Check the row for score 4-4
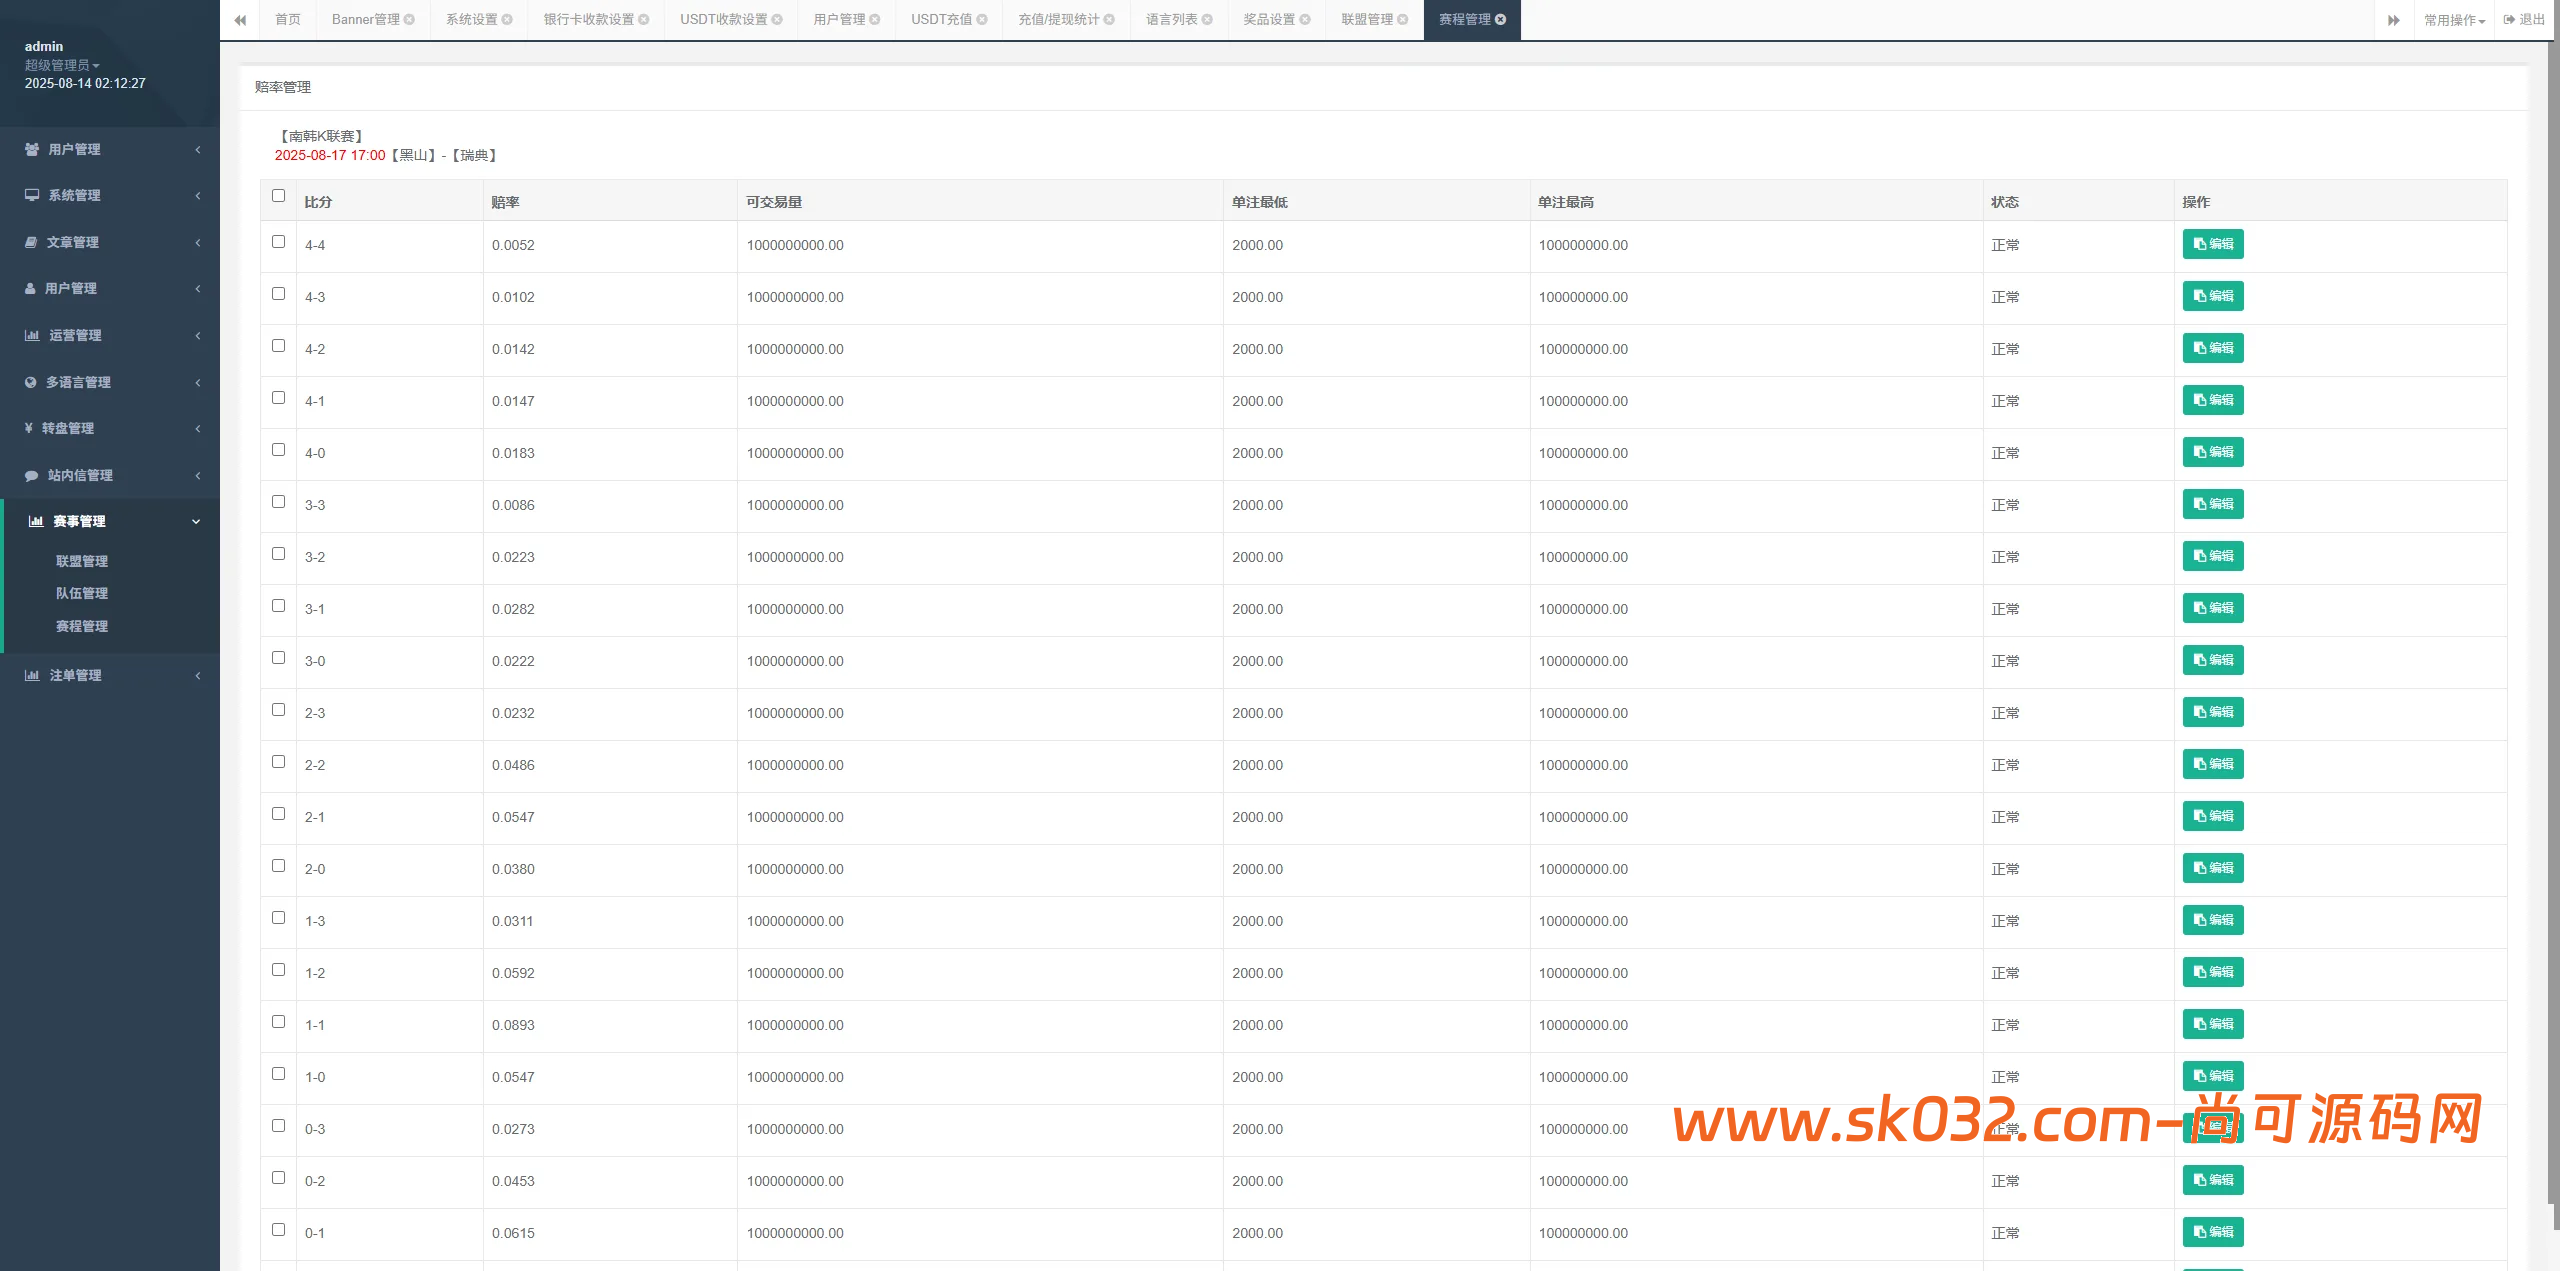2560x1271 pixels. pos(278,242)
